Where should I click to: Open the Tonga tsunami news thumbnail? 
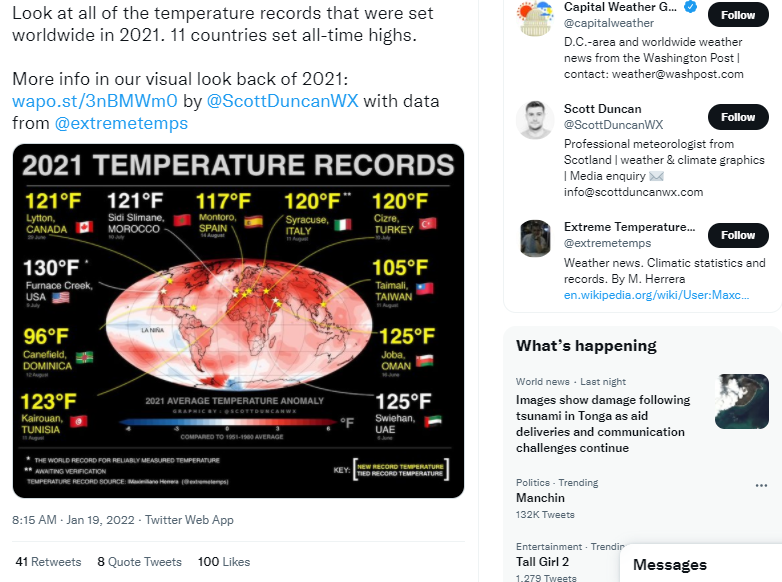[742, 401]
